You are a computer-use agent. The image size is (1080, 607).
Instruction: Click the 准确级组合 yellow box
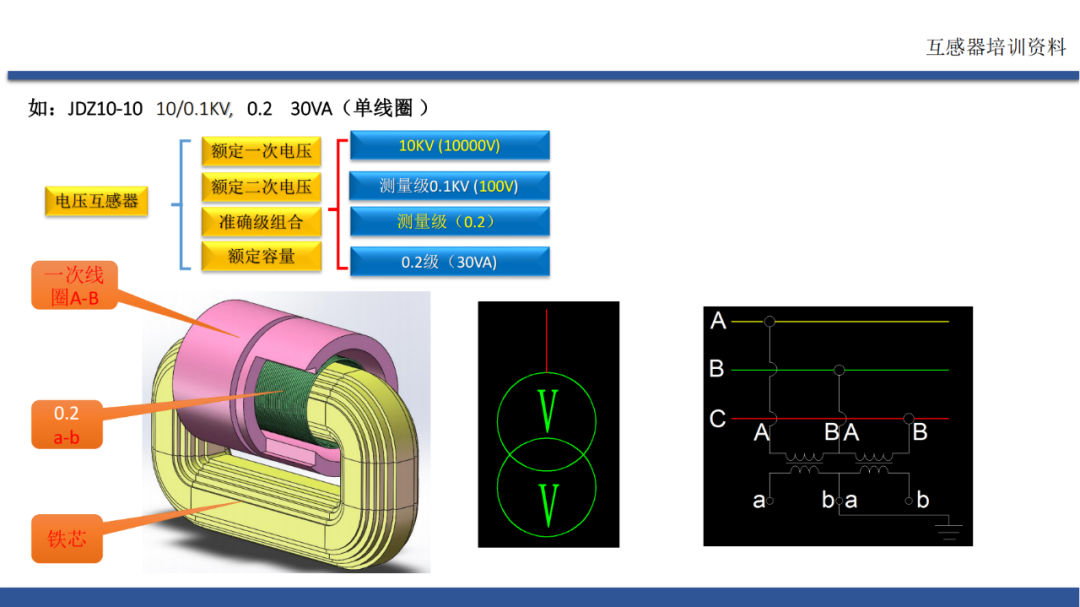click(x=261, y=222)
